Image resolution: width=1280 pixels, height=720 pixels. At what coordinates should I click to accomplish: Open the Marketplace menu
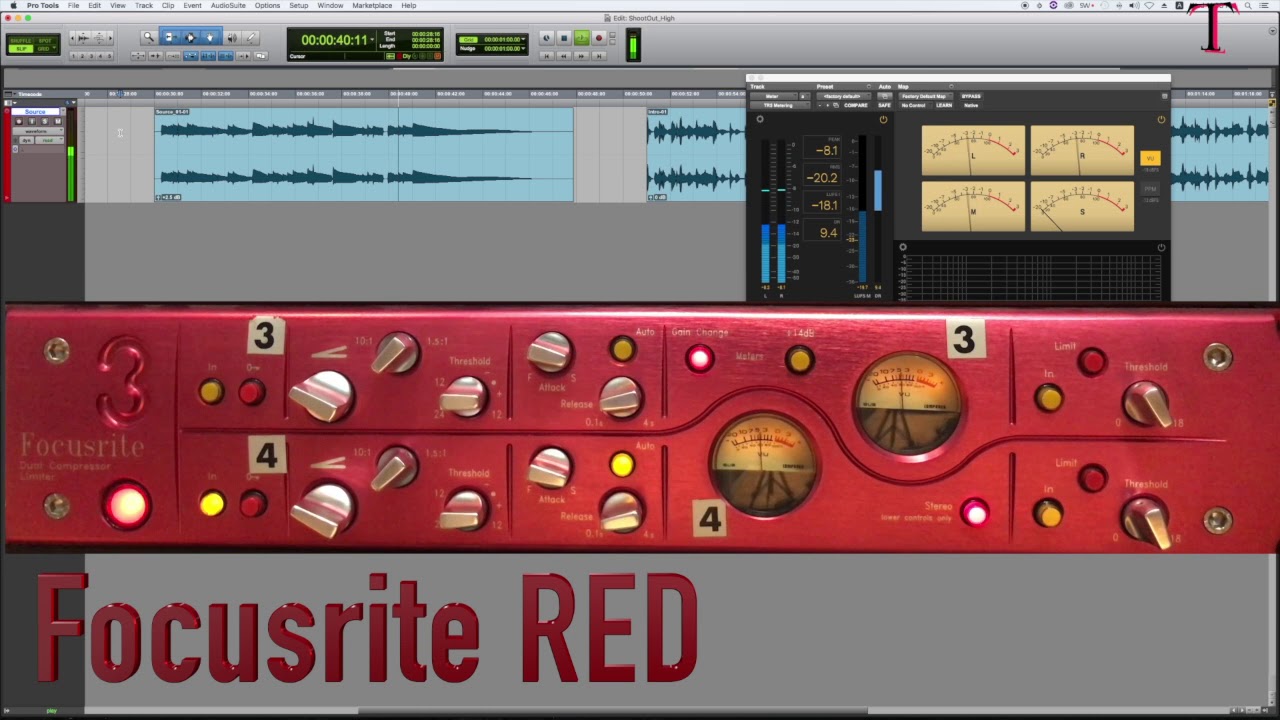coord(372,5)
